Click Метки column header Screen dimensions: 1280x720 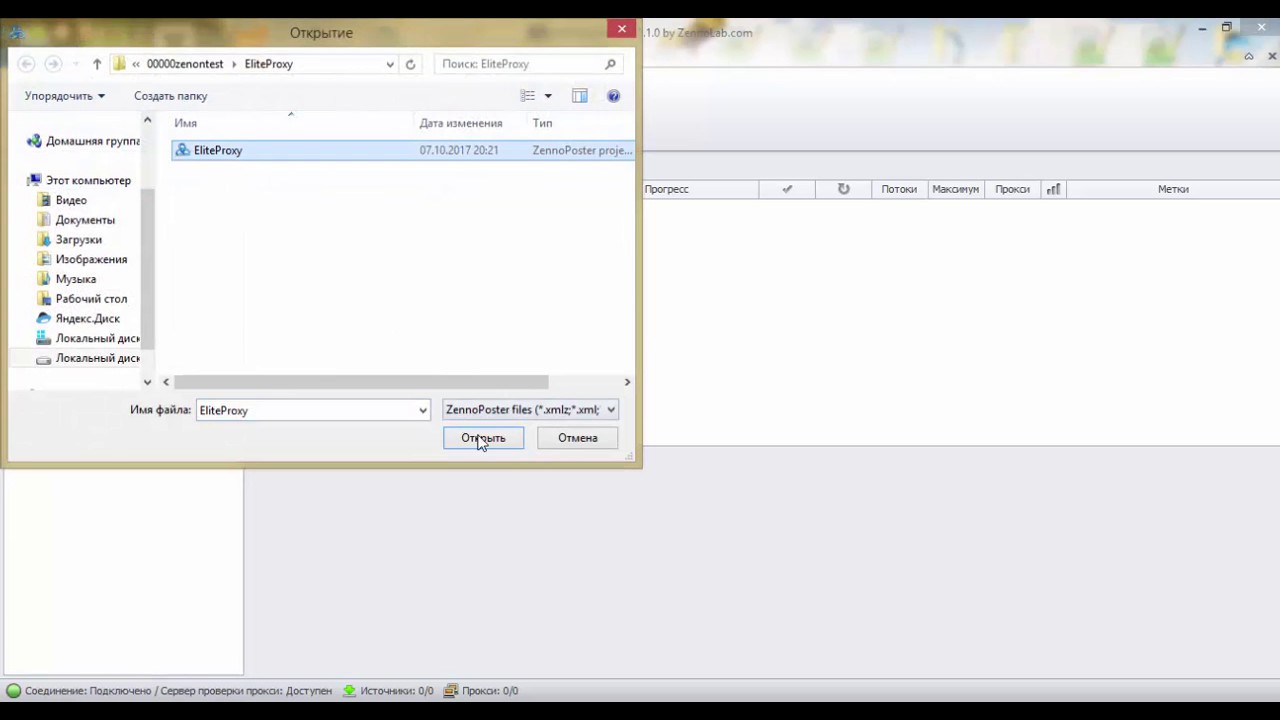click(x=1173, y=189)
